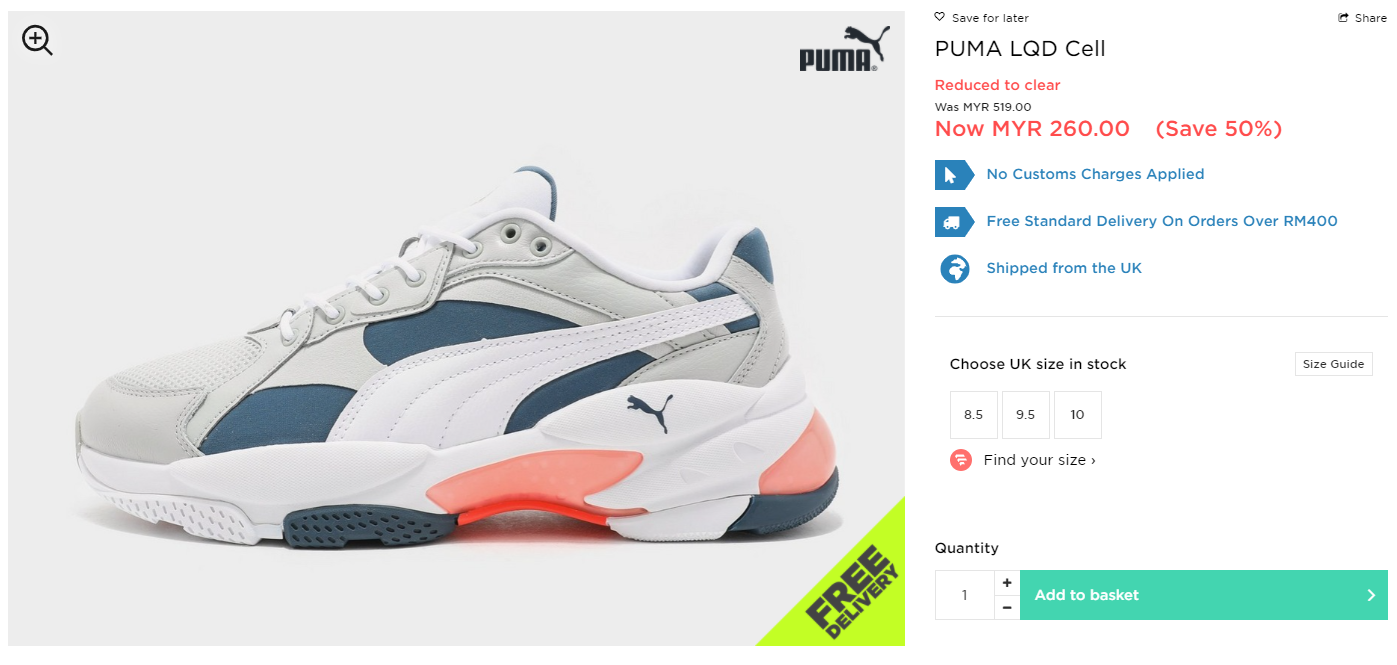Open the Size Guide

coord(1334,364)
